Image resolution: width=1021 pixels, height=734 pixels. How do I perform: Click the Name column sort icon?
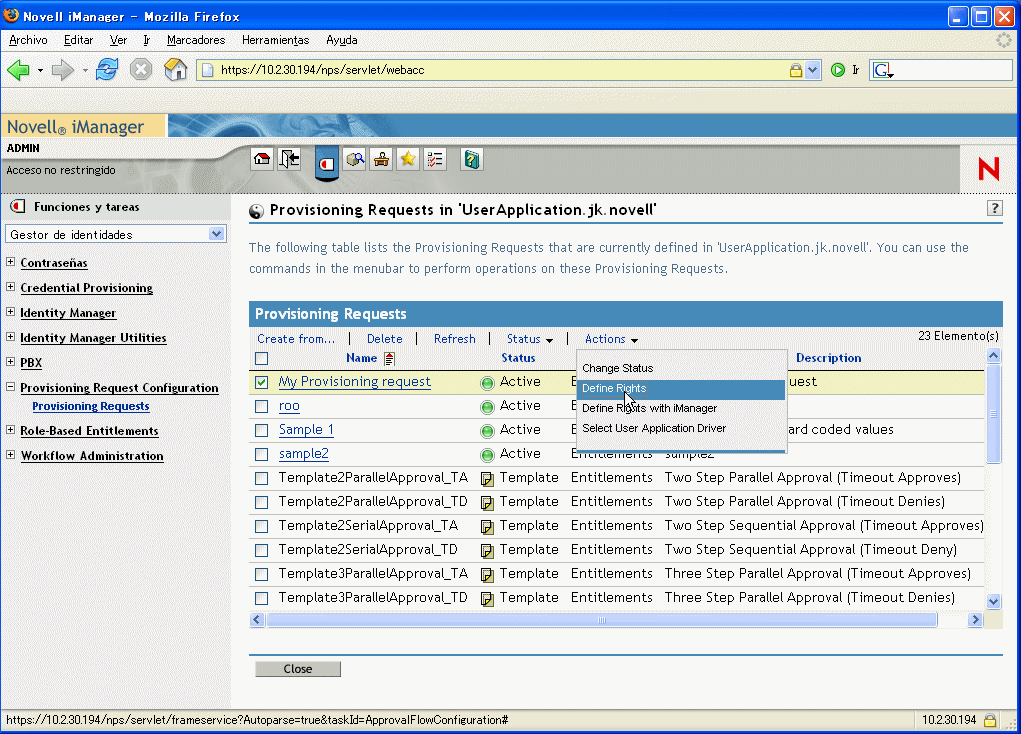point(389,358)
